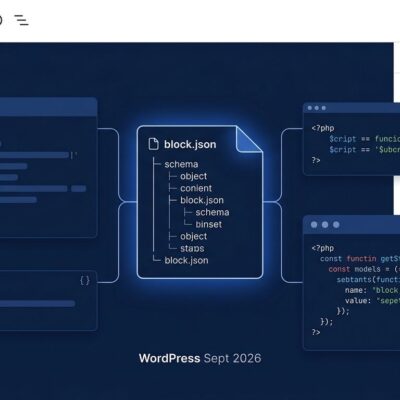Image resolution: width=400 pixels, height=400 pixels.
Task: Select the 'staps' tree row
Action: tap(192, 248)
